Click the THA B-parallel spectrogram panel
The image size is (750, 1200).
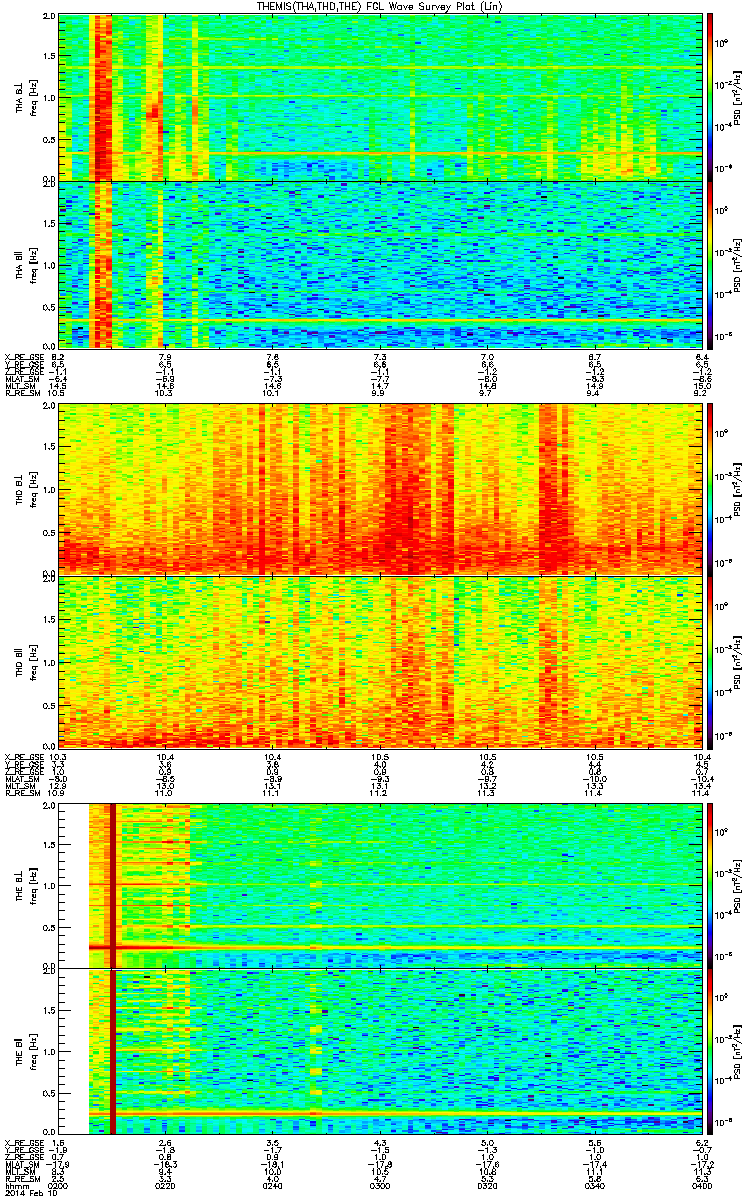pyautogui.click(x=379, y=264)
